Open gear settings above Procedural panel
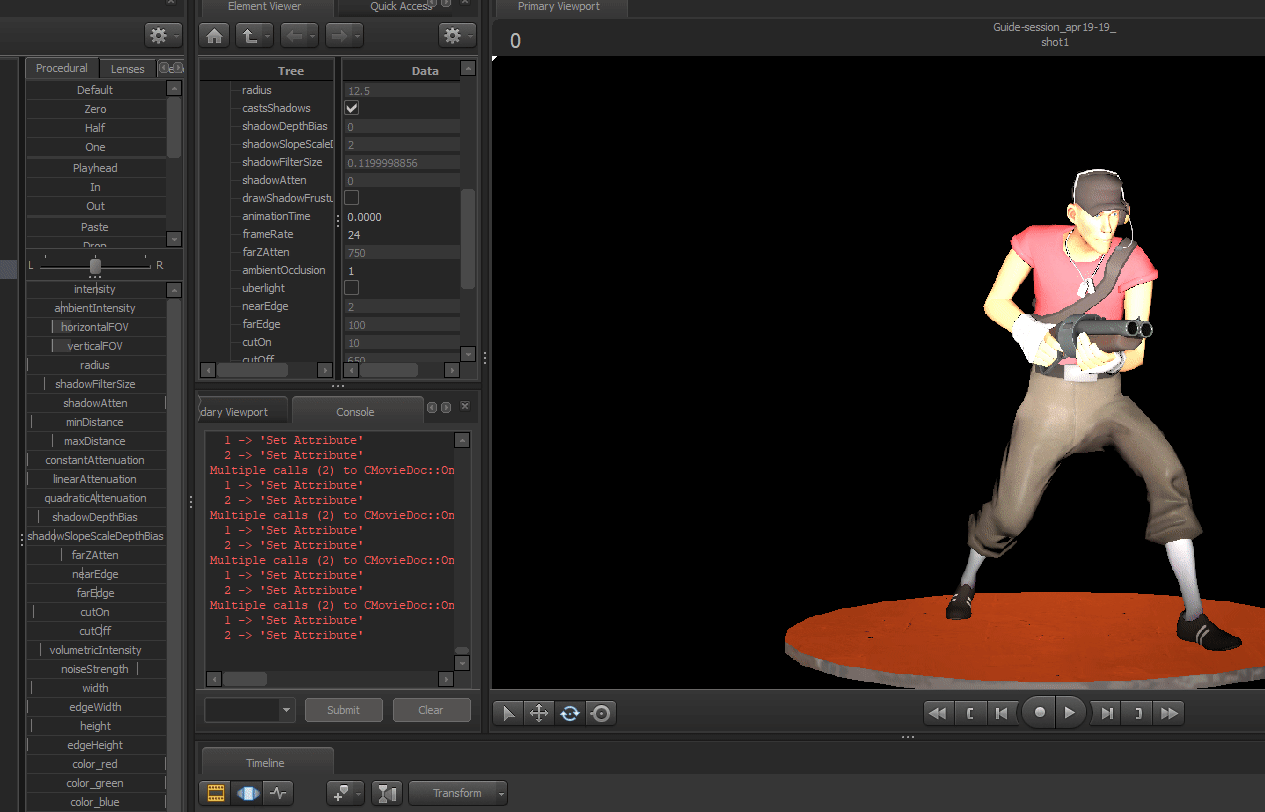The height and width of the screenshot is (812, 1265). coord(163,36)
